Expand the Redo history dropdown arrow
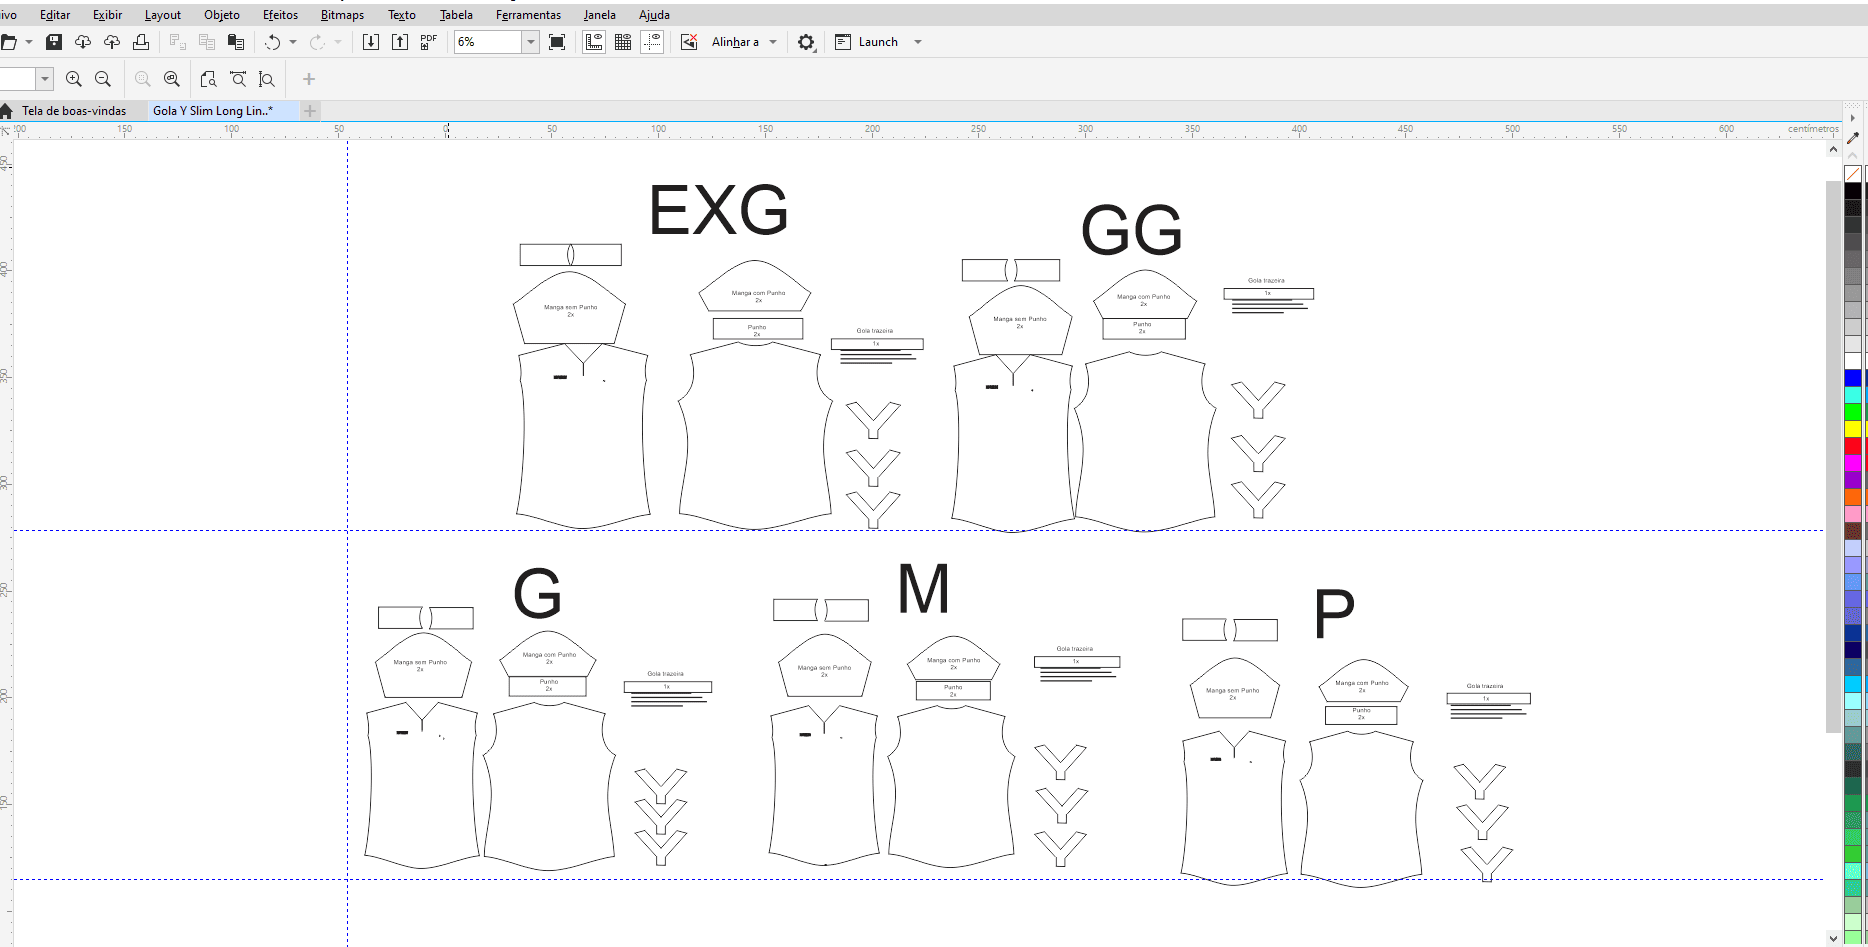The height and width of the screenshot is (947, 1868). [338, 42]
